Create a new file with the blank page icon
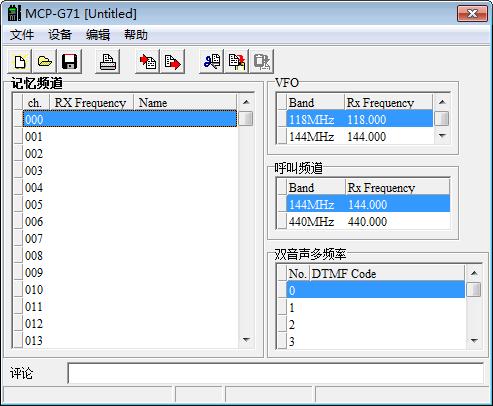 (x=20, y=62)
